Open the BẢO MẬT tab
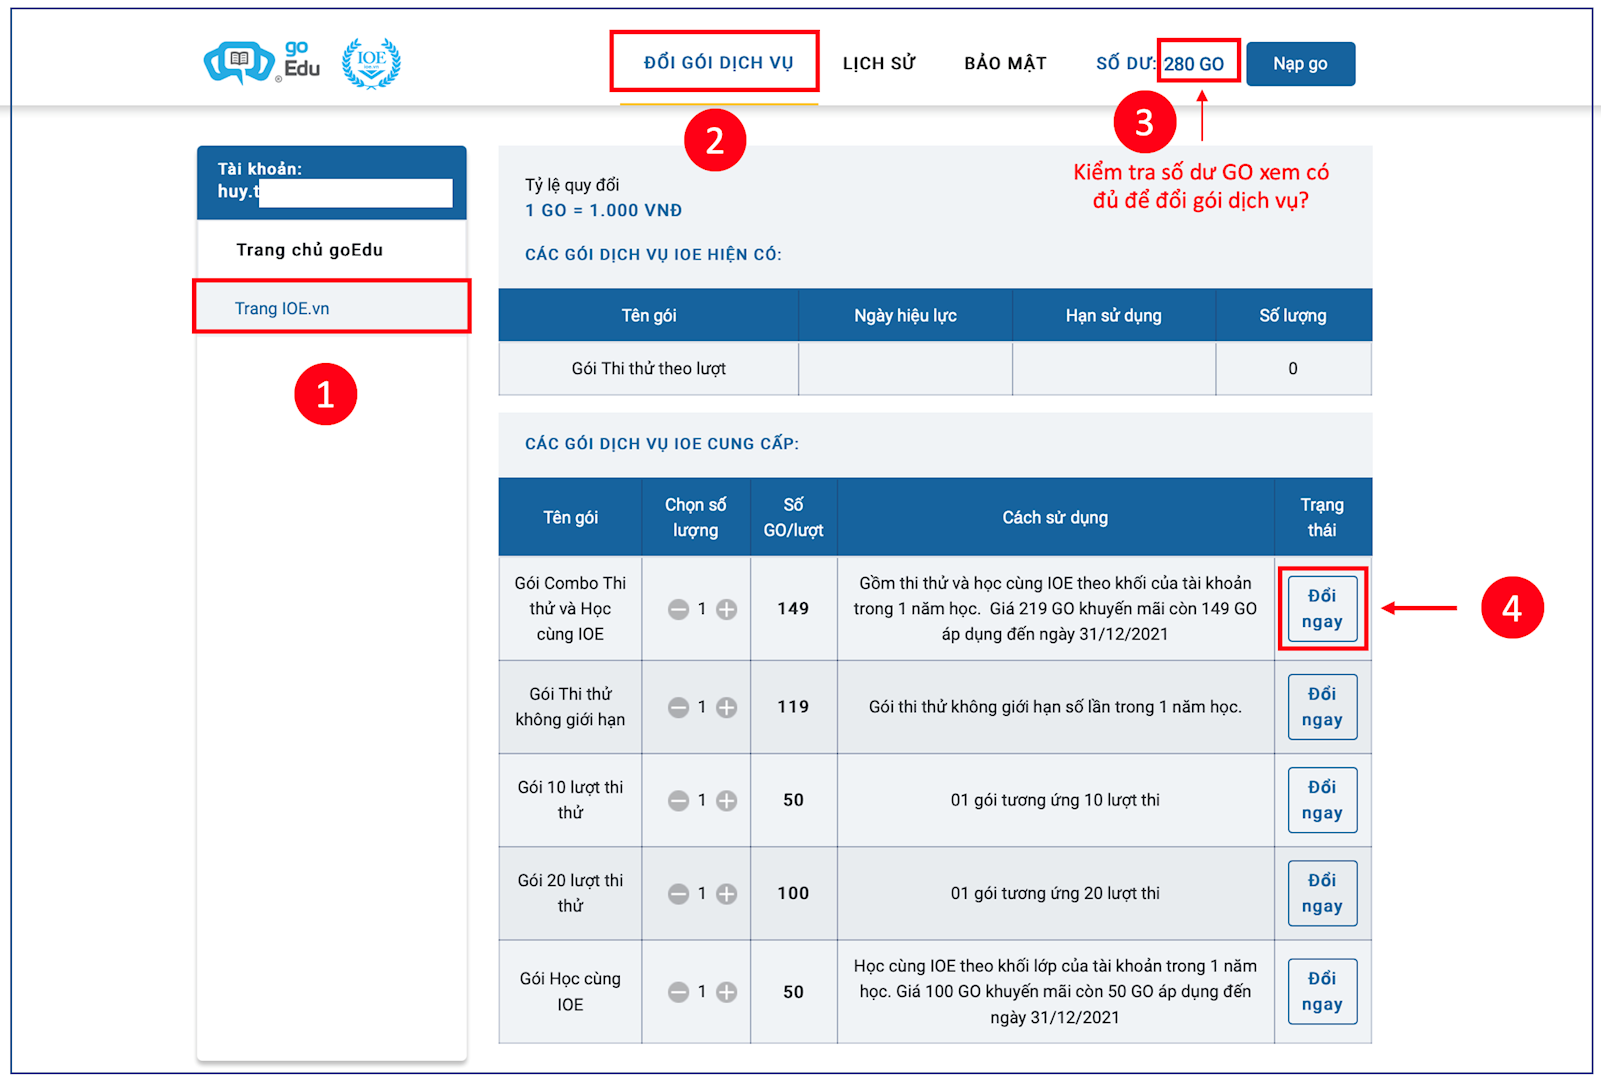1601x1081 pixels. point(1005,63)
